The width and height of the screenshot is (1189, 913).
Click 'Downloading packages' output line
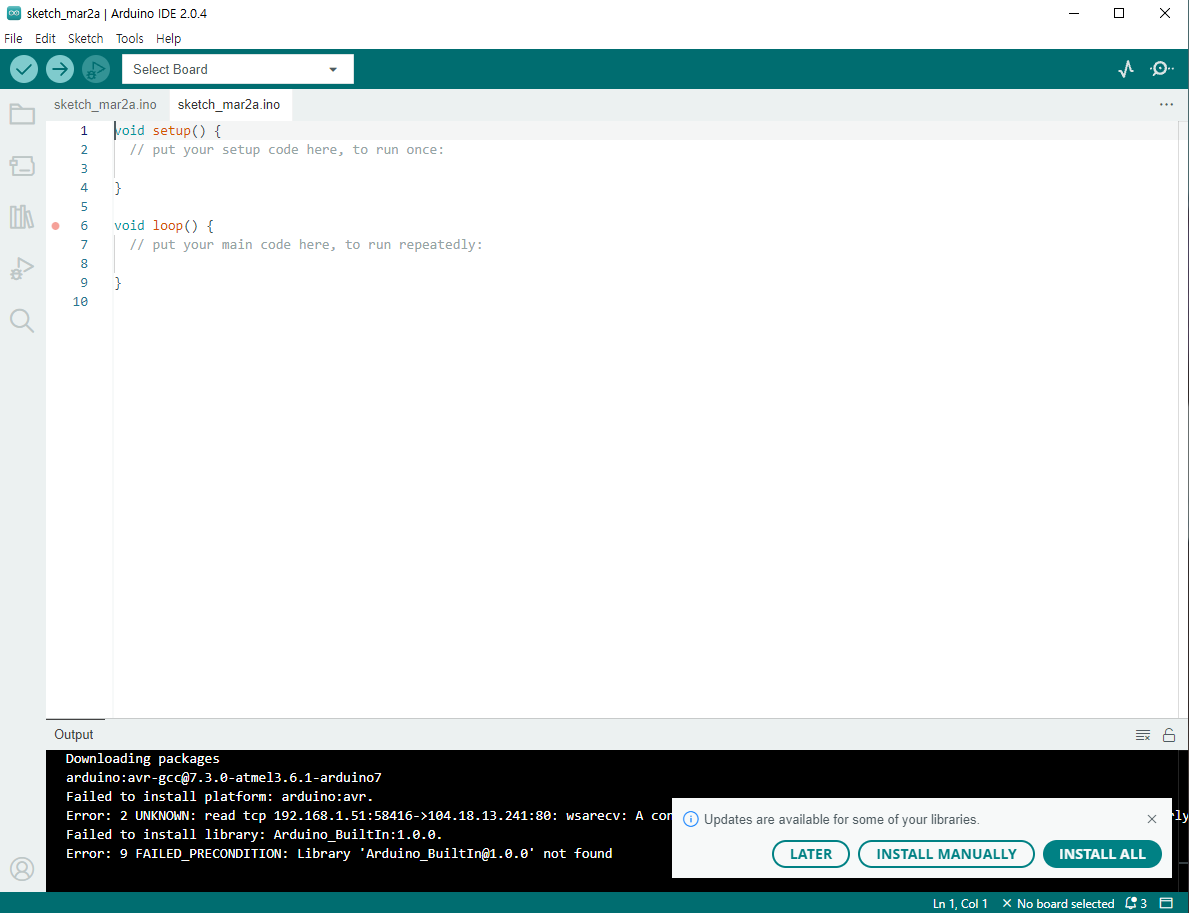pyautogui.click(x=143, y=758)
